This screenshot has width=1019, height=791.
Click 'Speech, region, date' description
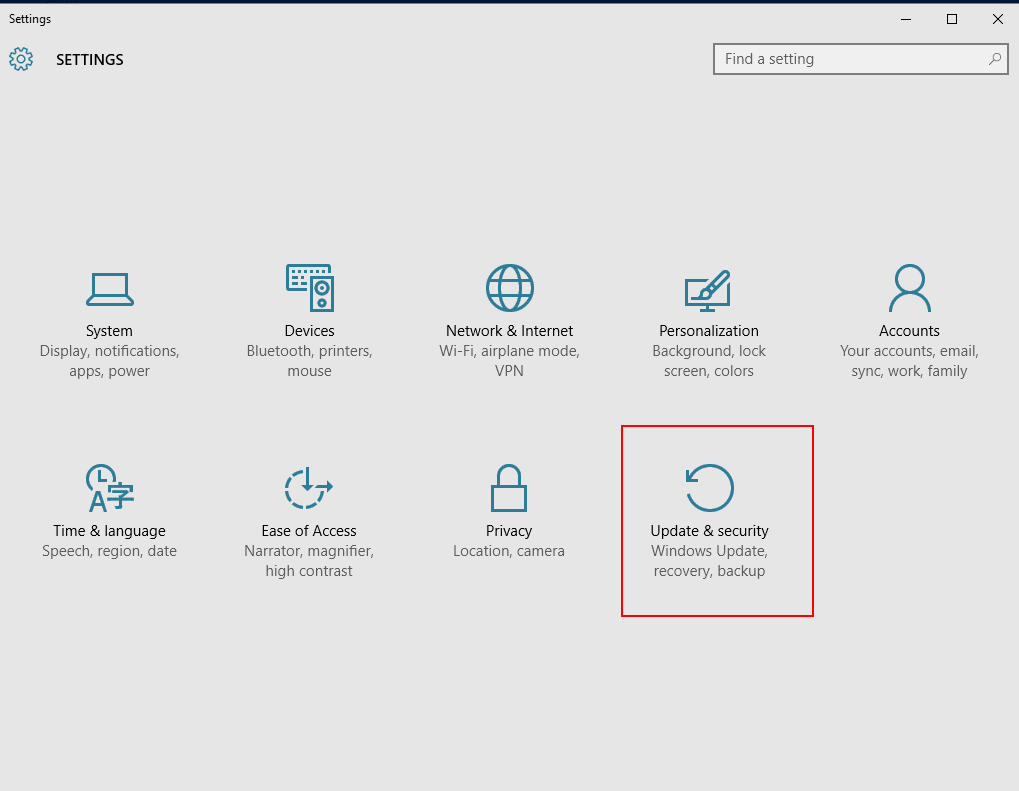pyautogui.click(x=109, y=551)
